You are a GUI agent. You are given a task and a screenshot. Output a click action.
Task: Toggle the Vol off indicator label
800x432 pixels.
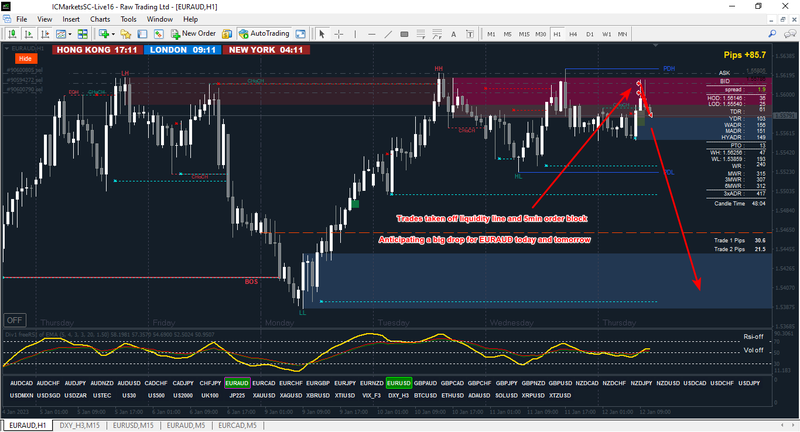[753, 350]
